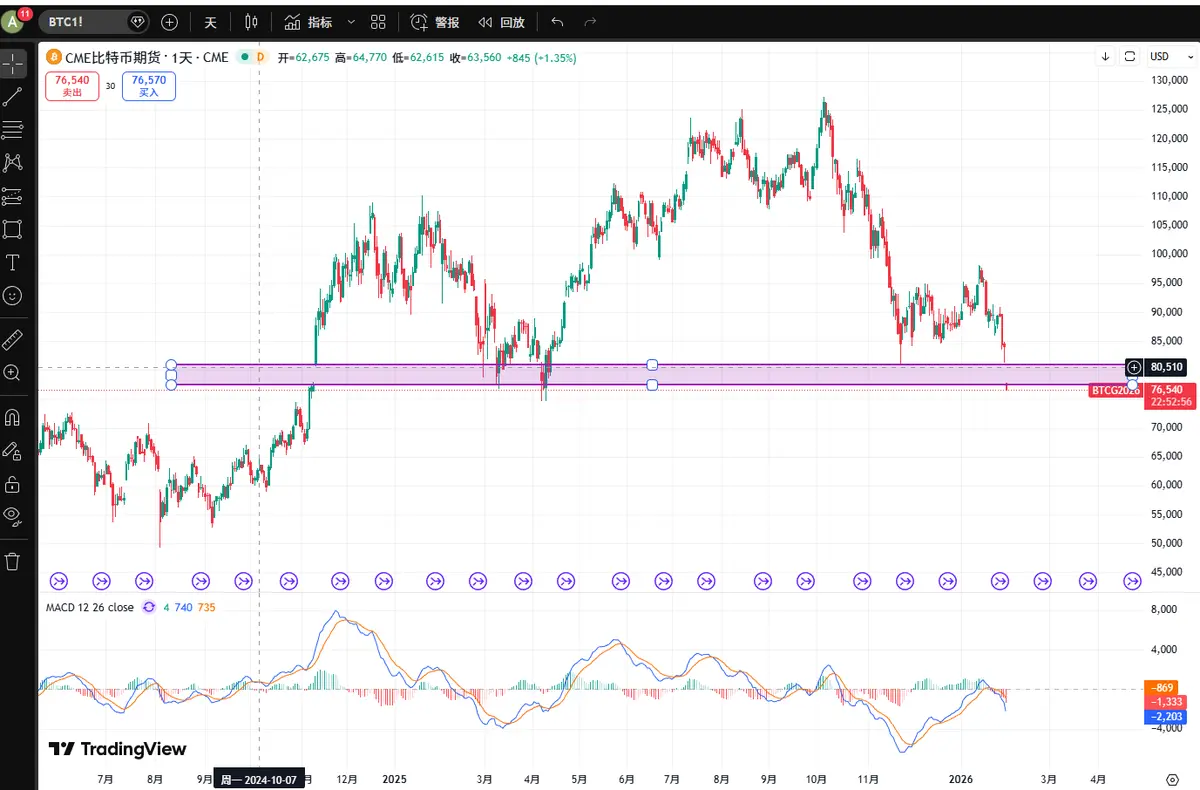Undo the last action
This screenshot has height=790, width=1200.
coord(557,21)
